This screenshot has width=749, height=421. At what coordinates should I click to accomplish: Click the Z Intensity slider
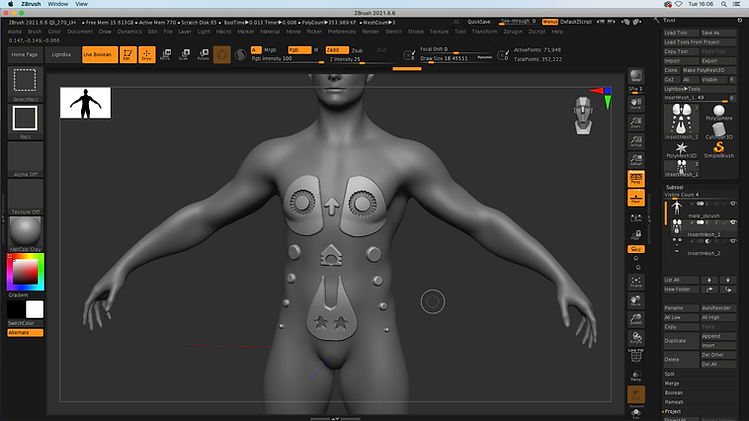click(x=361, y=59)
